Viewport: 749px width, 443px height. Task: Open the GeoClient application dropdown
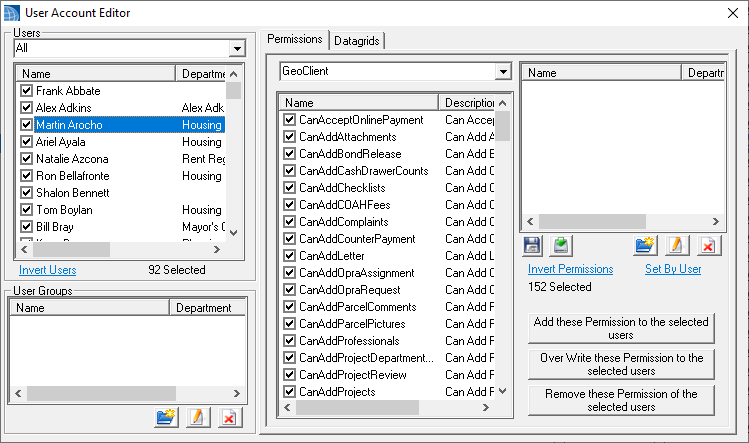coord(503,72)
